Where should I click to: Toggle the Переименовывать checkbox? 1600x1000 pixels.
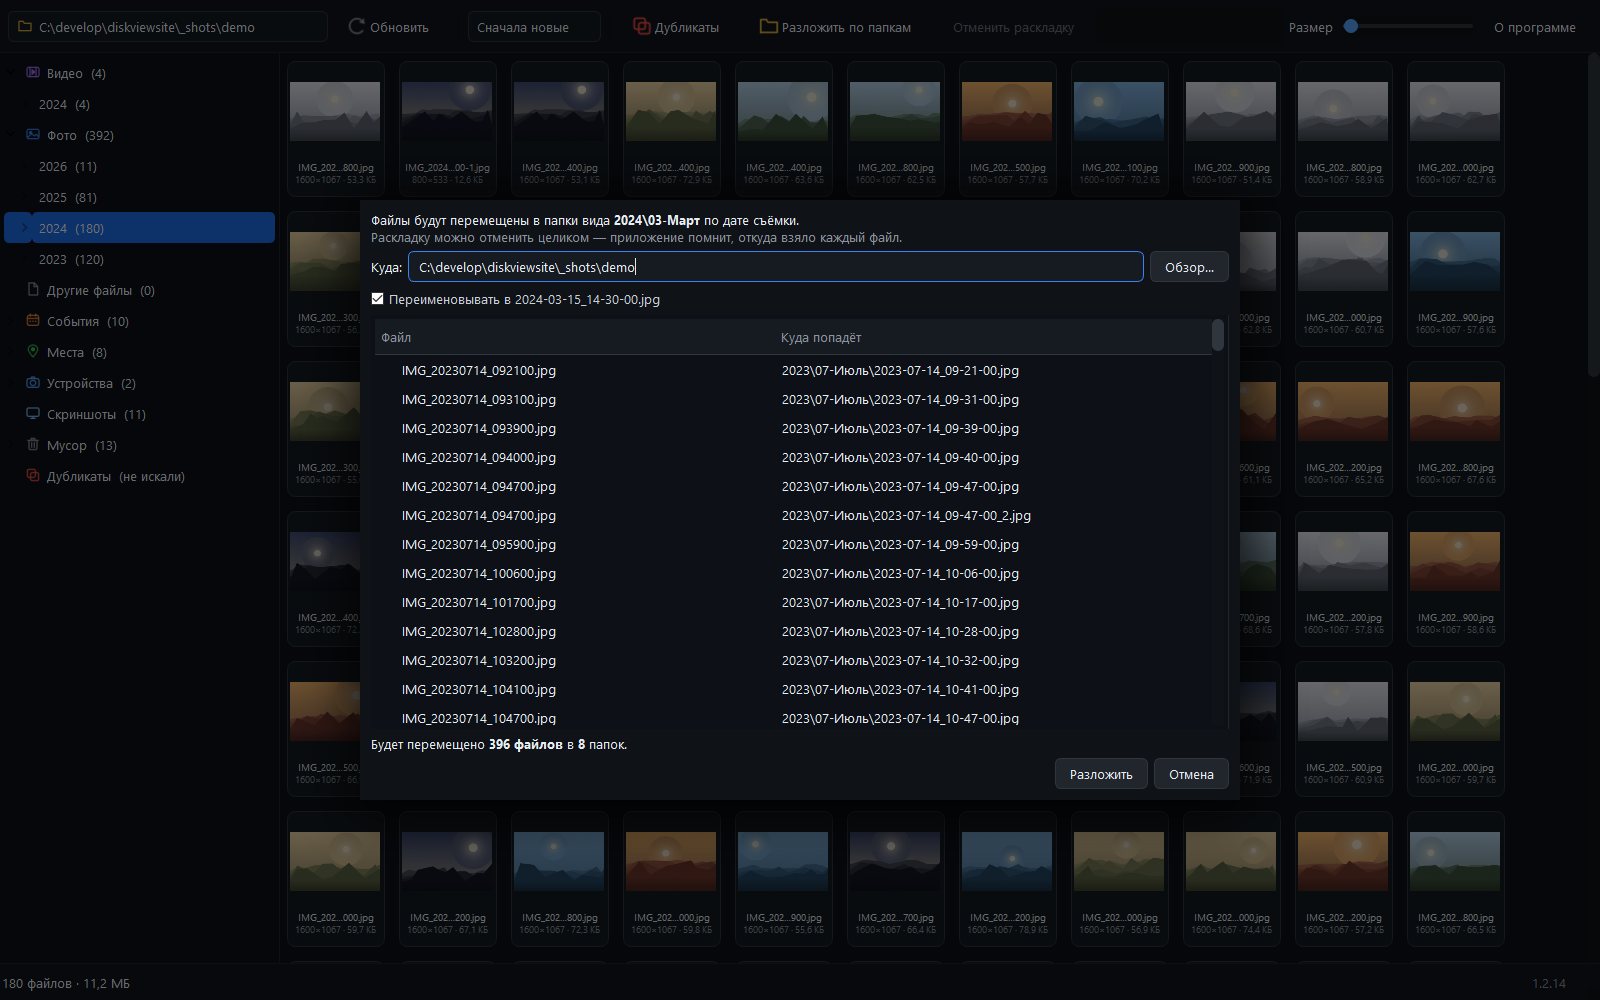(377, 299)
